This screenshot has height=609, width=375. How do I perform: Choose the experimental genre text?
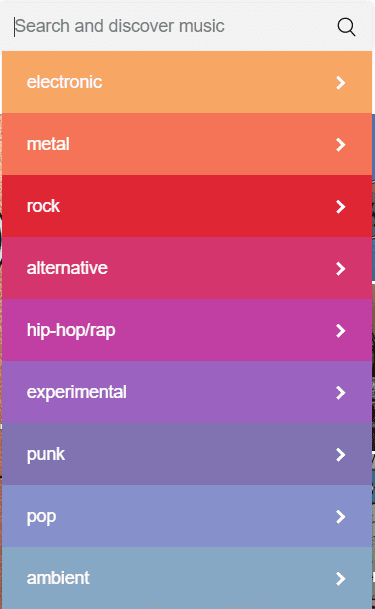(76, 392)
